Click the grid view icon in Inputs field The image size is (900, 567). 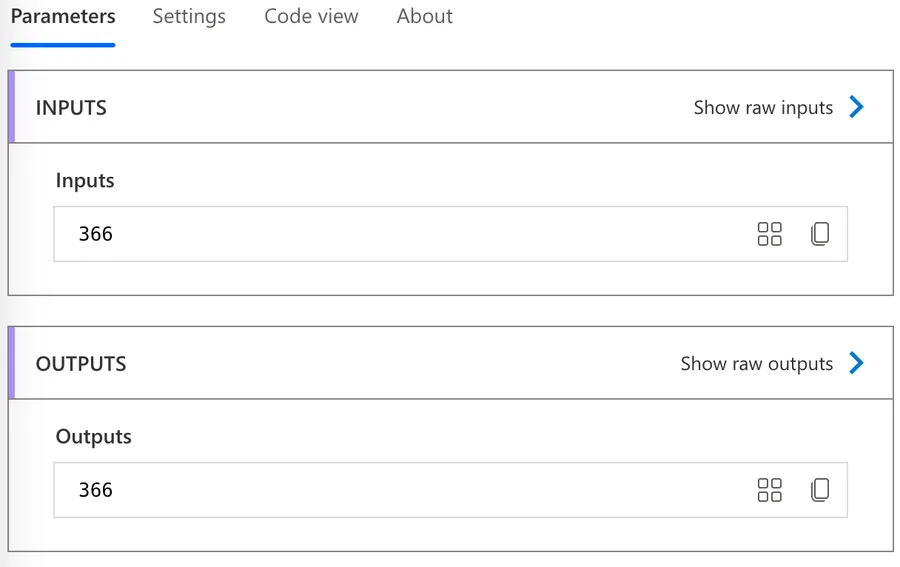[x=769, y=234]
